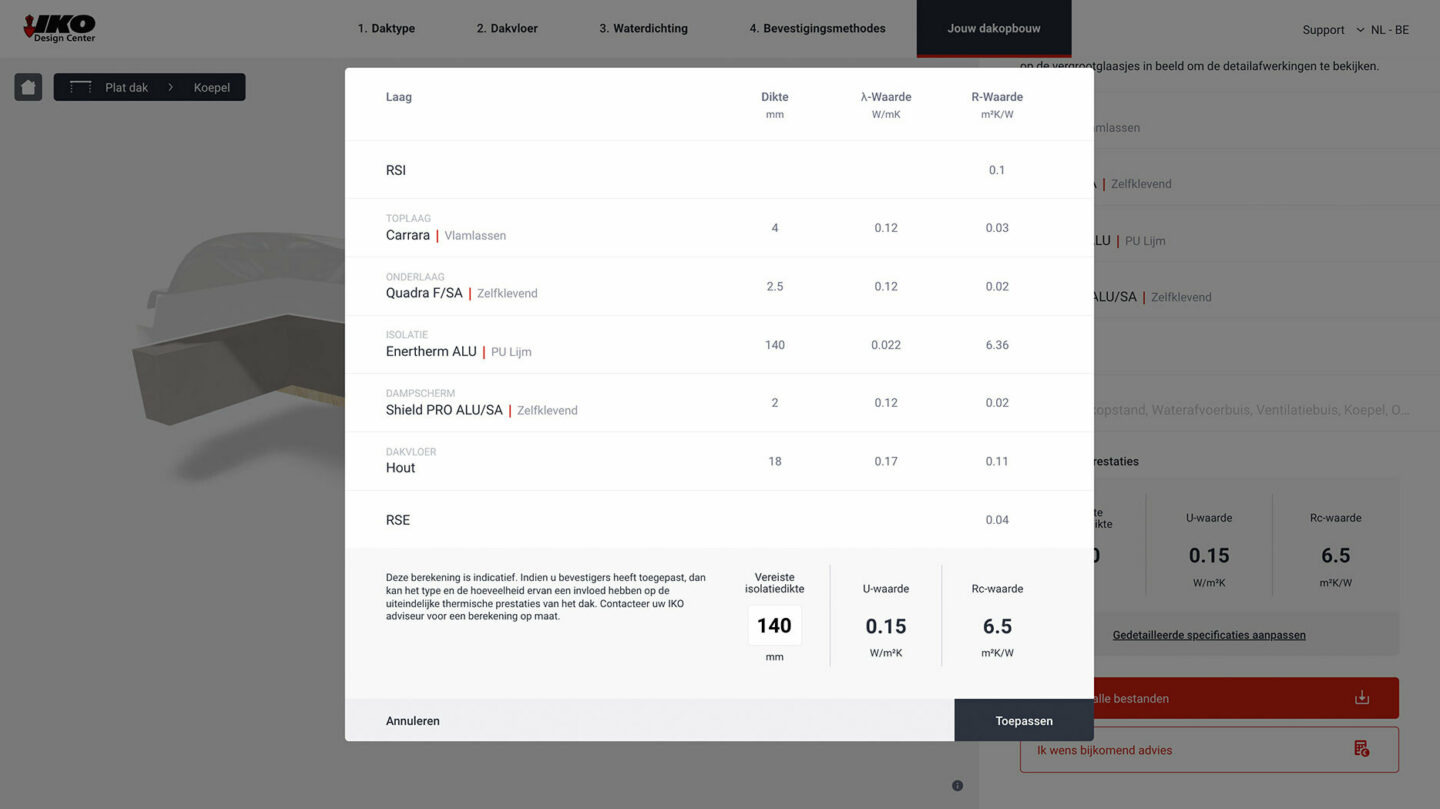Click the info icon below the dialog
The image size is (1440, 809).
point(957,786)
